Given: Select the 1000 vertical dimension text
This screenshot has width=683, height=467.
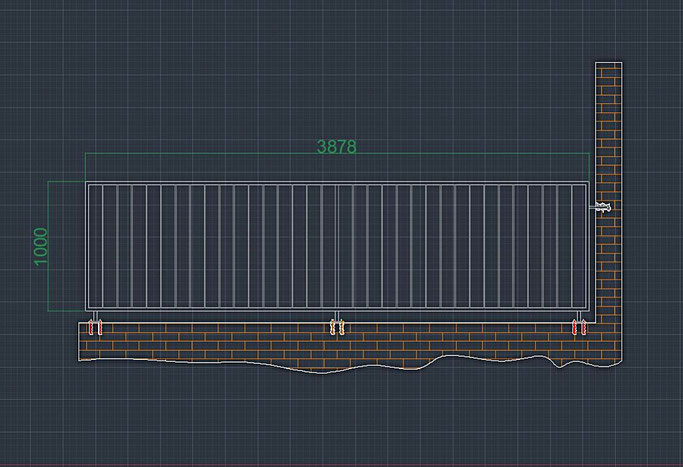Looking at the screenshot, I should point(41,246).
